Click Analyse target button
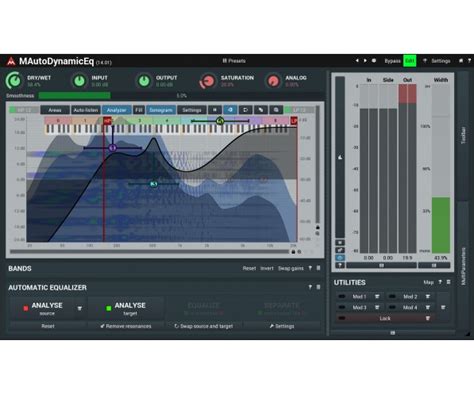Viewport: 474px width, 394px height. (x=126, y=309)
